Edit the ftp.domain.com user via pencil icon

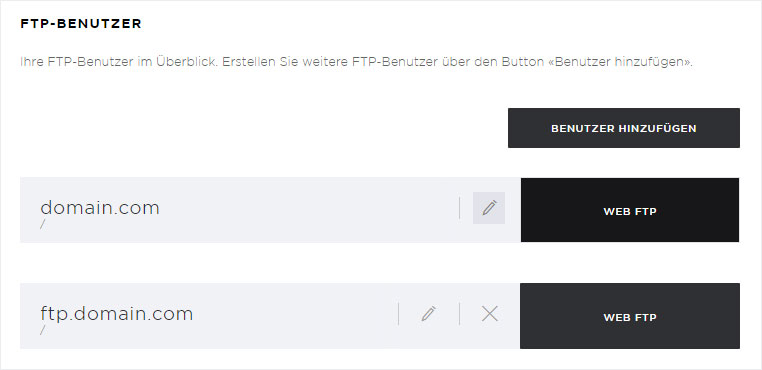(428, 314)
